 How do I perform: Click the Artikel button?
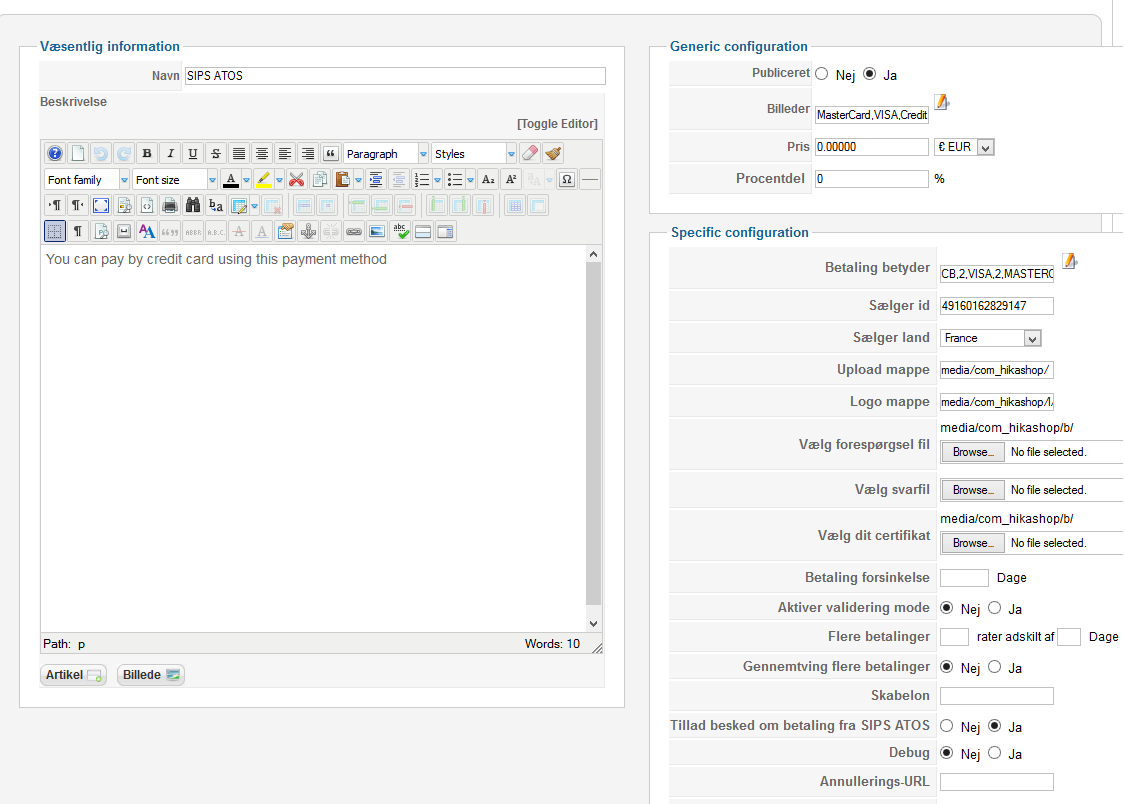74,675
